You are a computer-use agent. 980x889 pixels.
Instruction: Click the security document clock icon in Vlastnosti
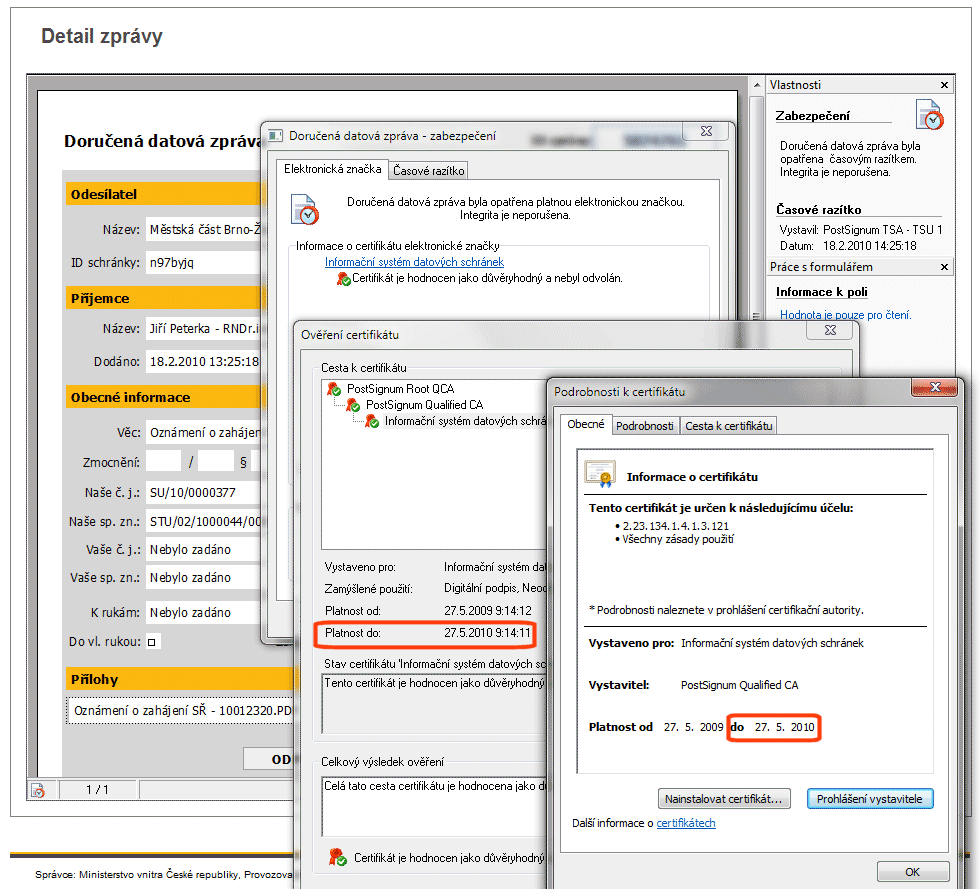click(929, 114)
